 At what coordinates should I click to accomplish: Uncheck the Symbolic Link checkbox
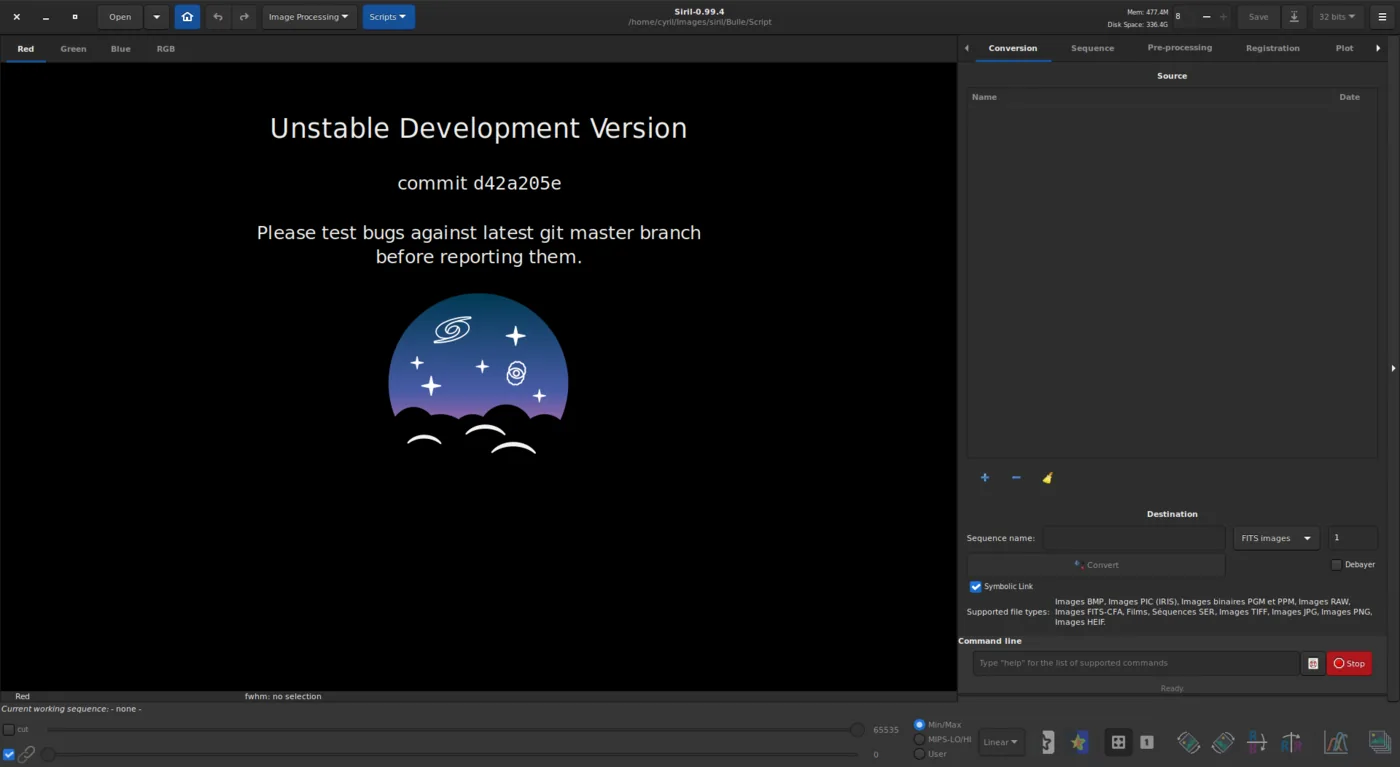point(976,587)
